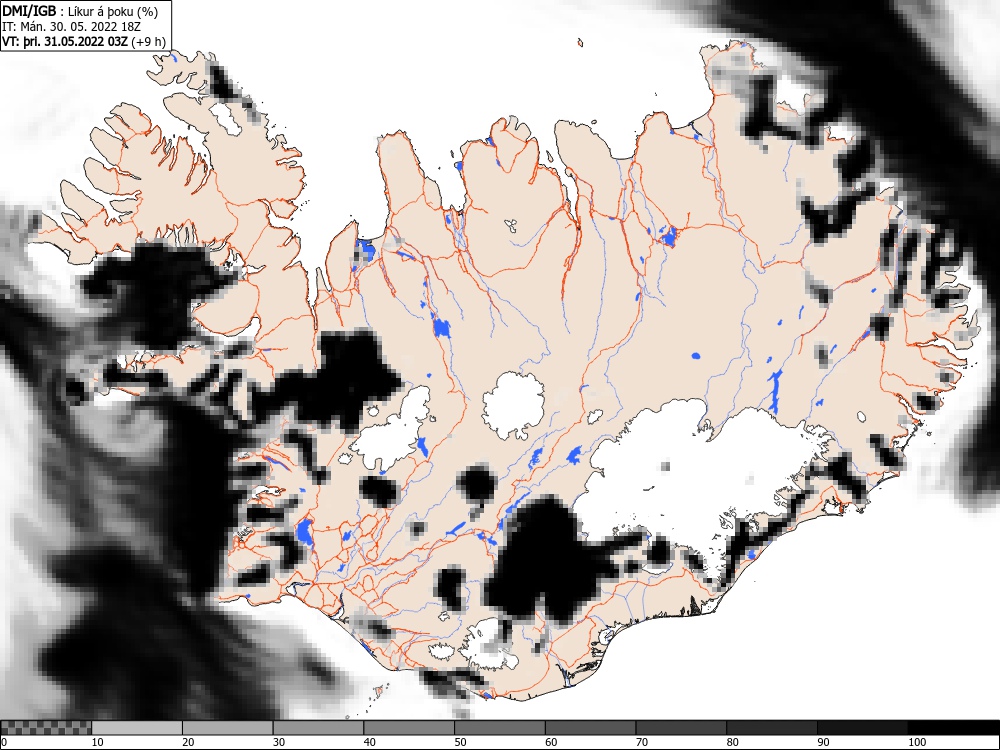Click the legend label '70'
Image resolution: width=1000 pixels, height=750 pixels.
[642, 742]
